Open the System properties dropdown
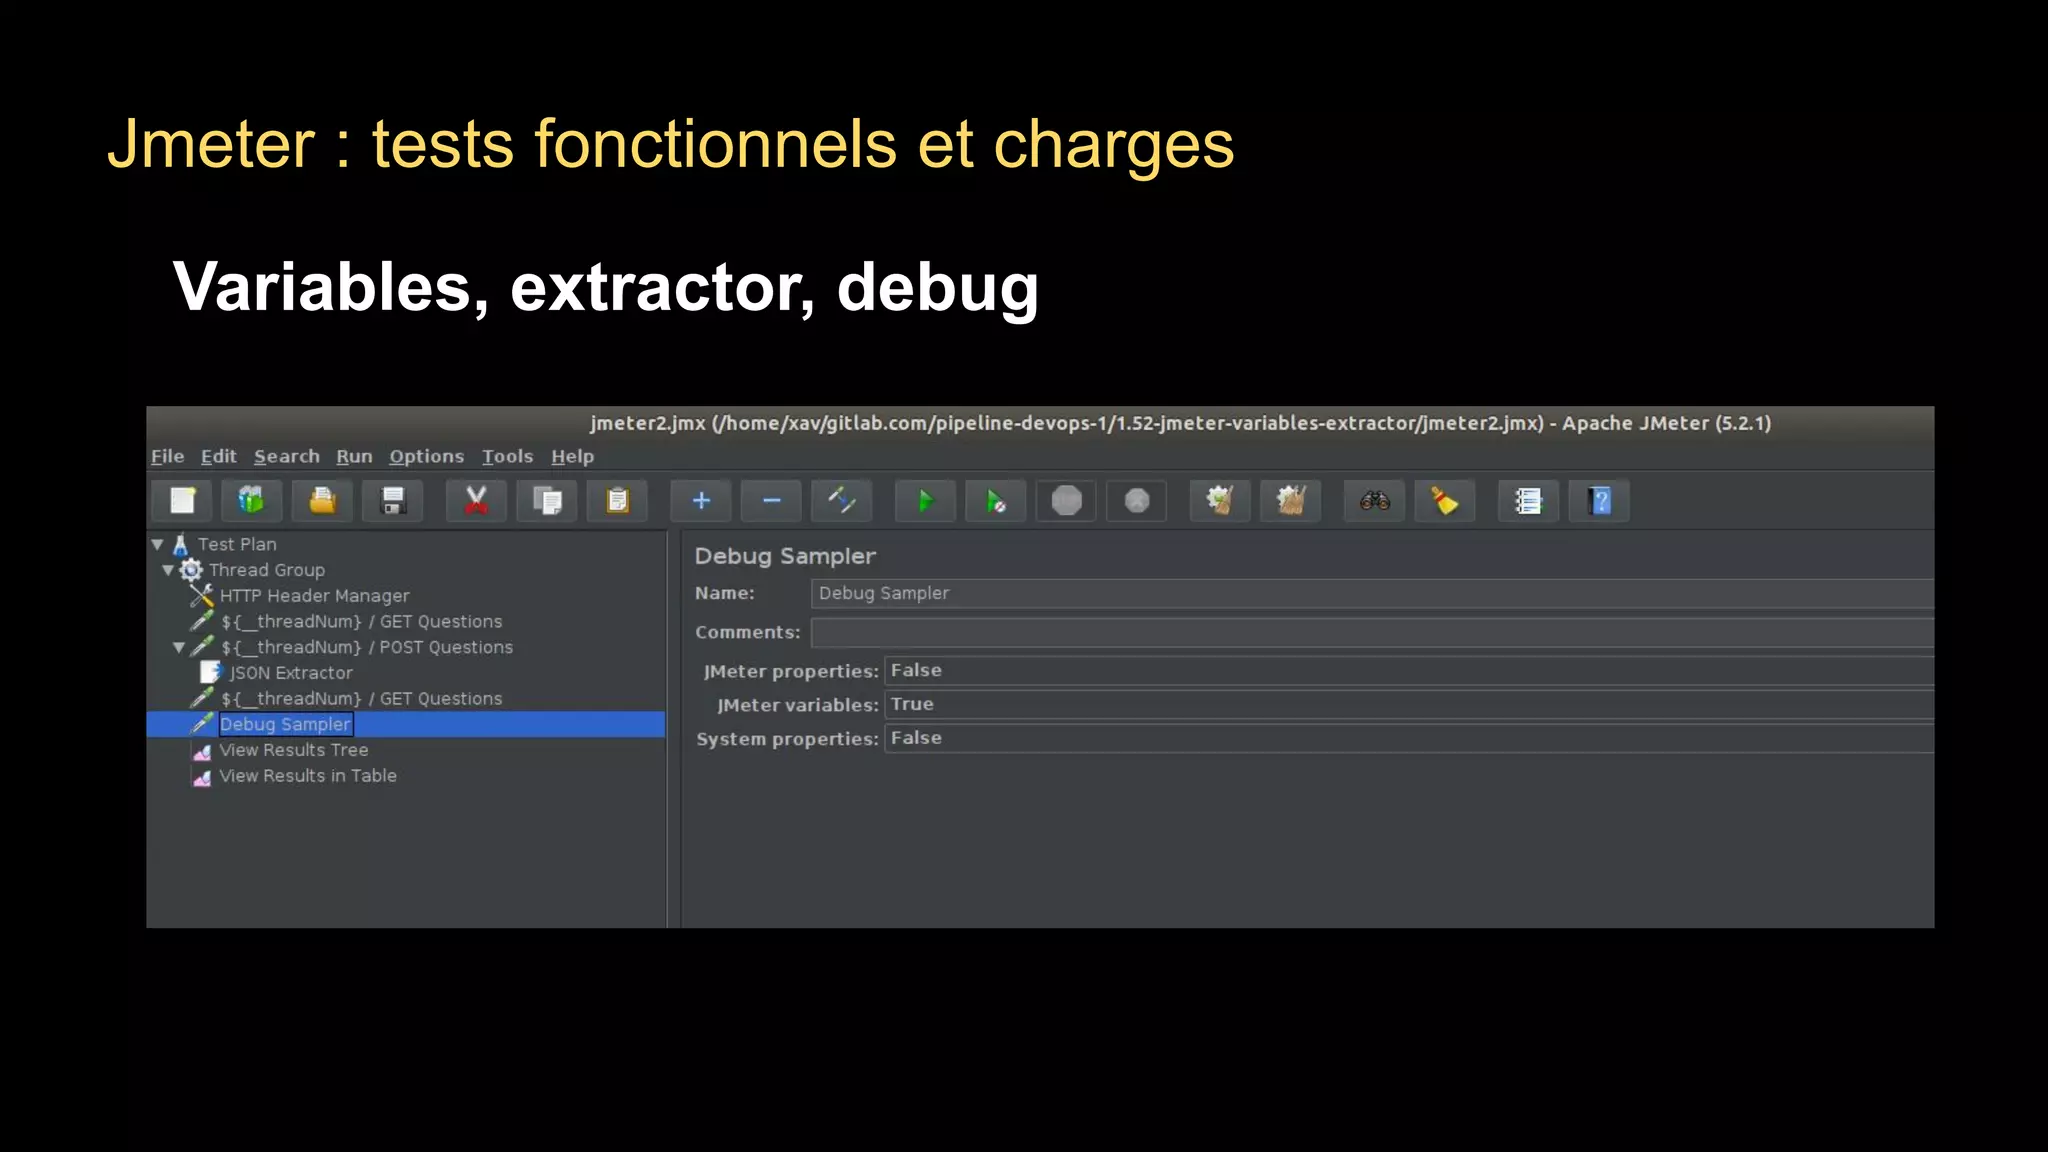Viewport: 2048px width, 1152px height. click(x=1409, y=739)
